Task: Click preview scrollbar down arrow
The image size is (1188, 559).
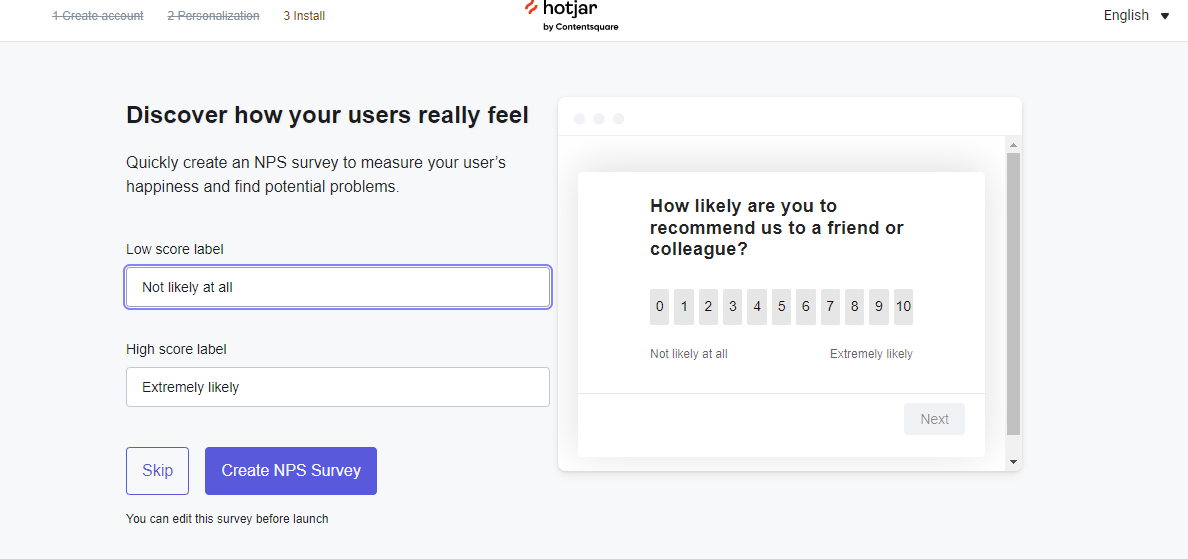Action: [x=1014, y=461]
